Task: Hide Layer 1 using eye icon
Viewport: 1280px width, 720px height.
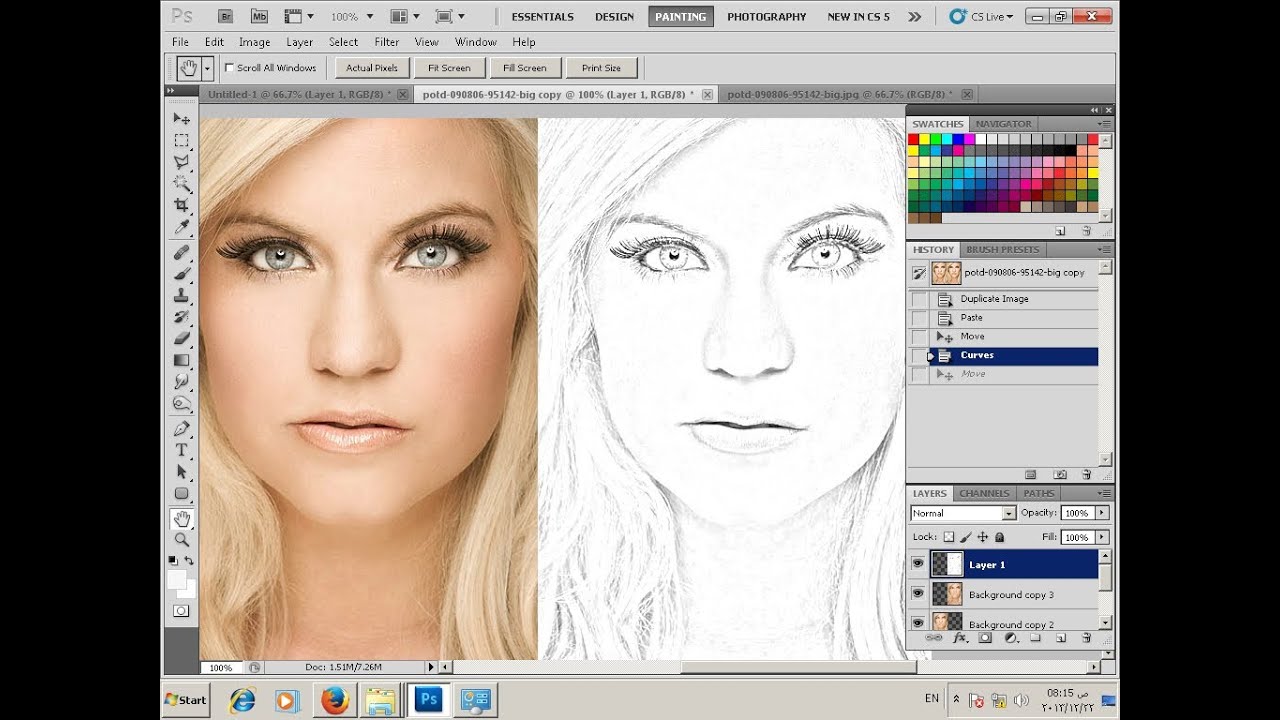Action: 917,564
